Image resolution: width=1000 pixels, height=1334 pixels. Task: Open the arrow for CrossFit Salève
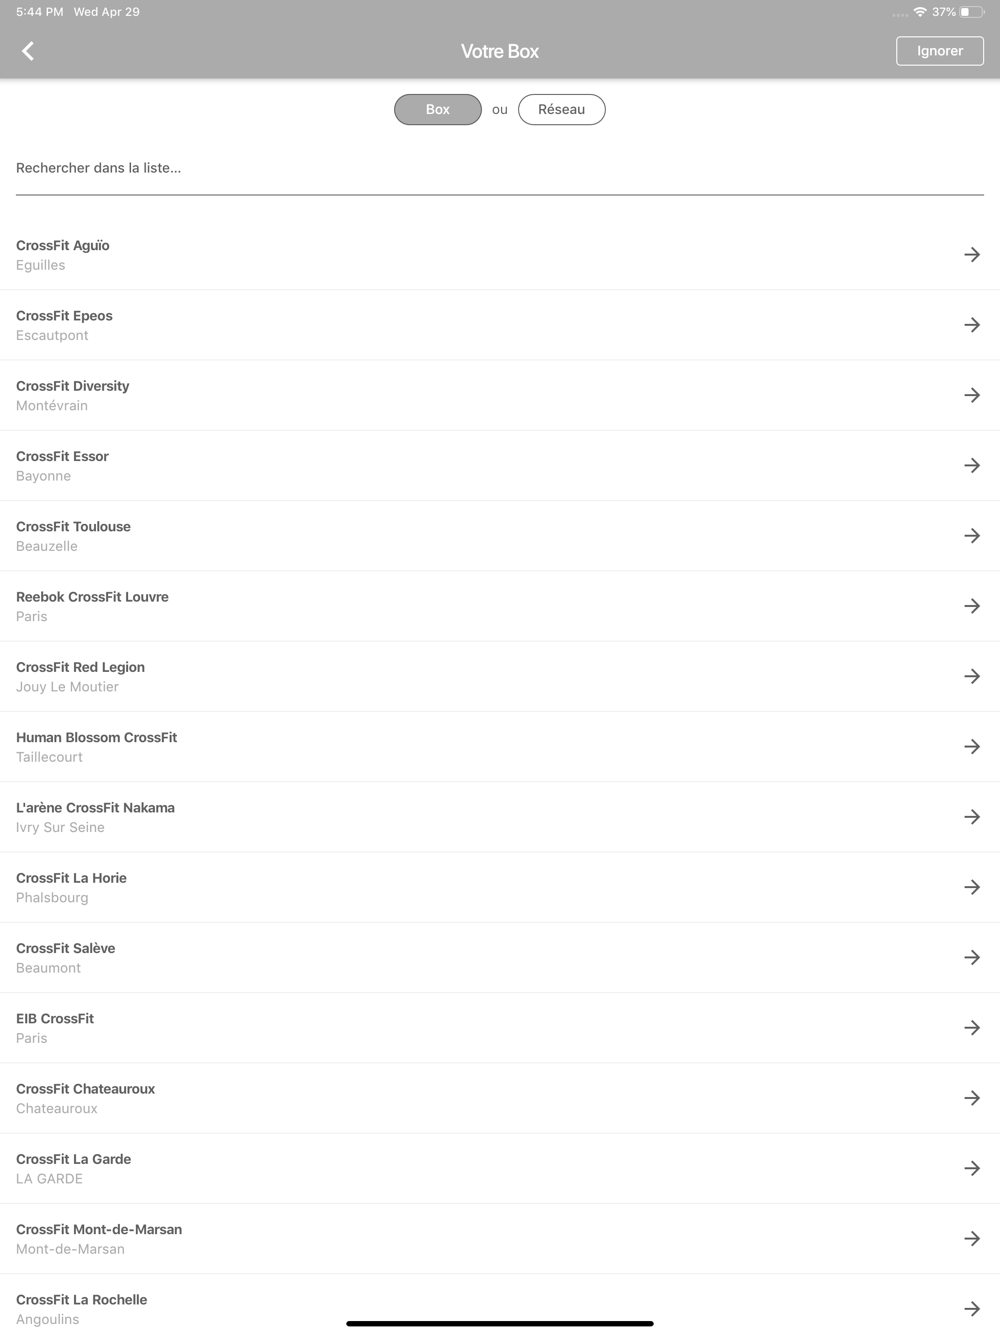[972, 958]
